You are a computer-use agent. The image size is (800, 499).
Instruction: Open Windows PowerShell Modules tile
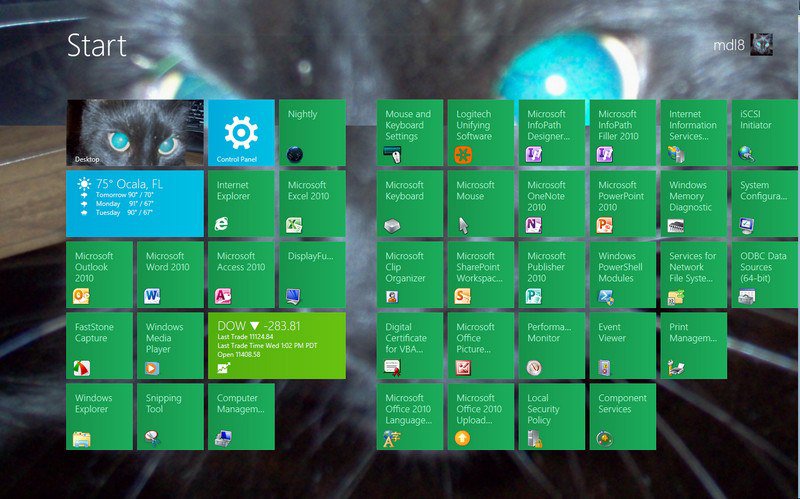point(622,274)
